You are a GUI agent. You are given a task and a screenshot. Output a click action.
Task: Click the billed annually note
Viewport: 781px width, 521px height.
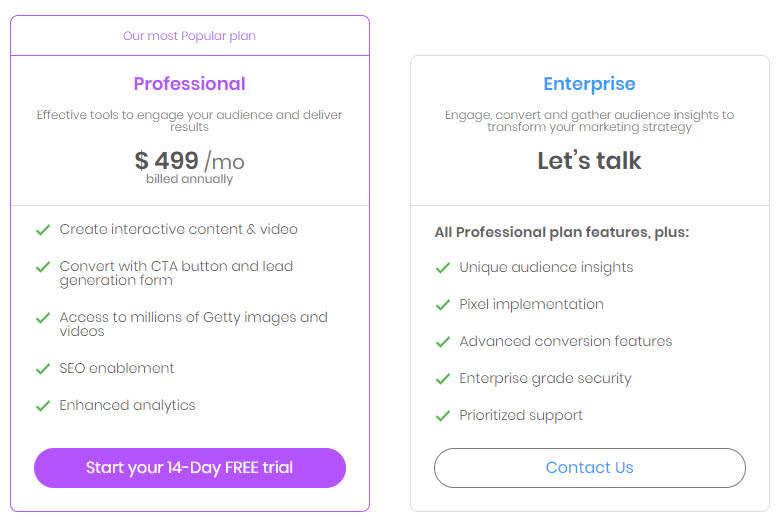pos(189,179)
